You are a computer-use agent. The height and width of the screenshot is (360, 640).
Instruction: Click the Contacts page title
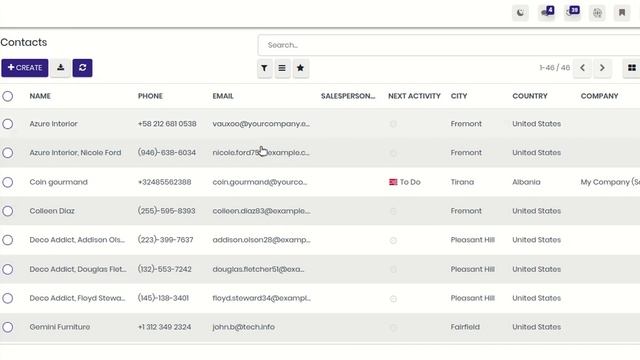(24, 42)
